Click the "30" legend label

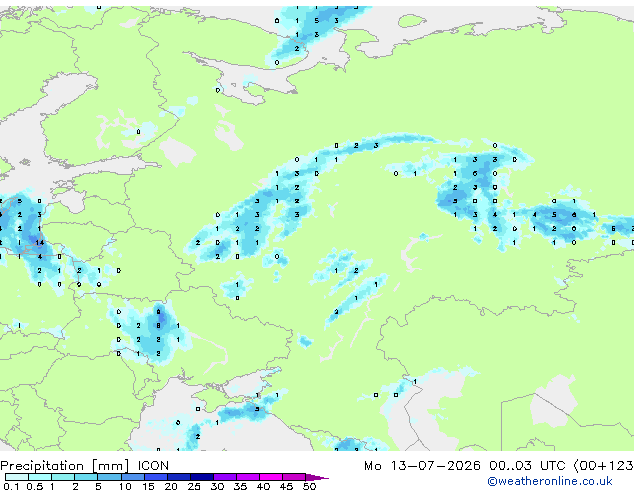[217, 486]
